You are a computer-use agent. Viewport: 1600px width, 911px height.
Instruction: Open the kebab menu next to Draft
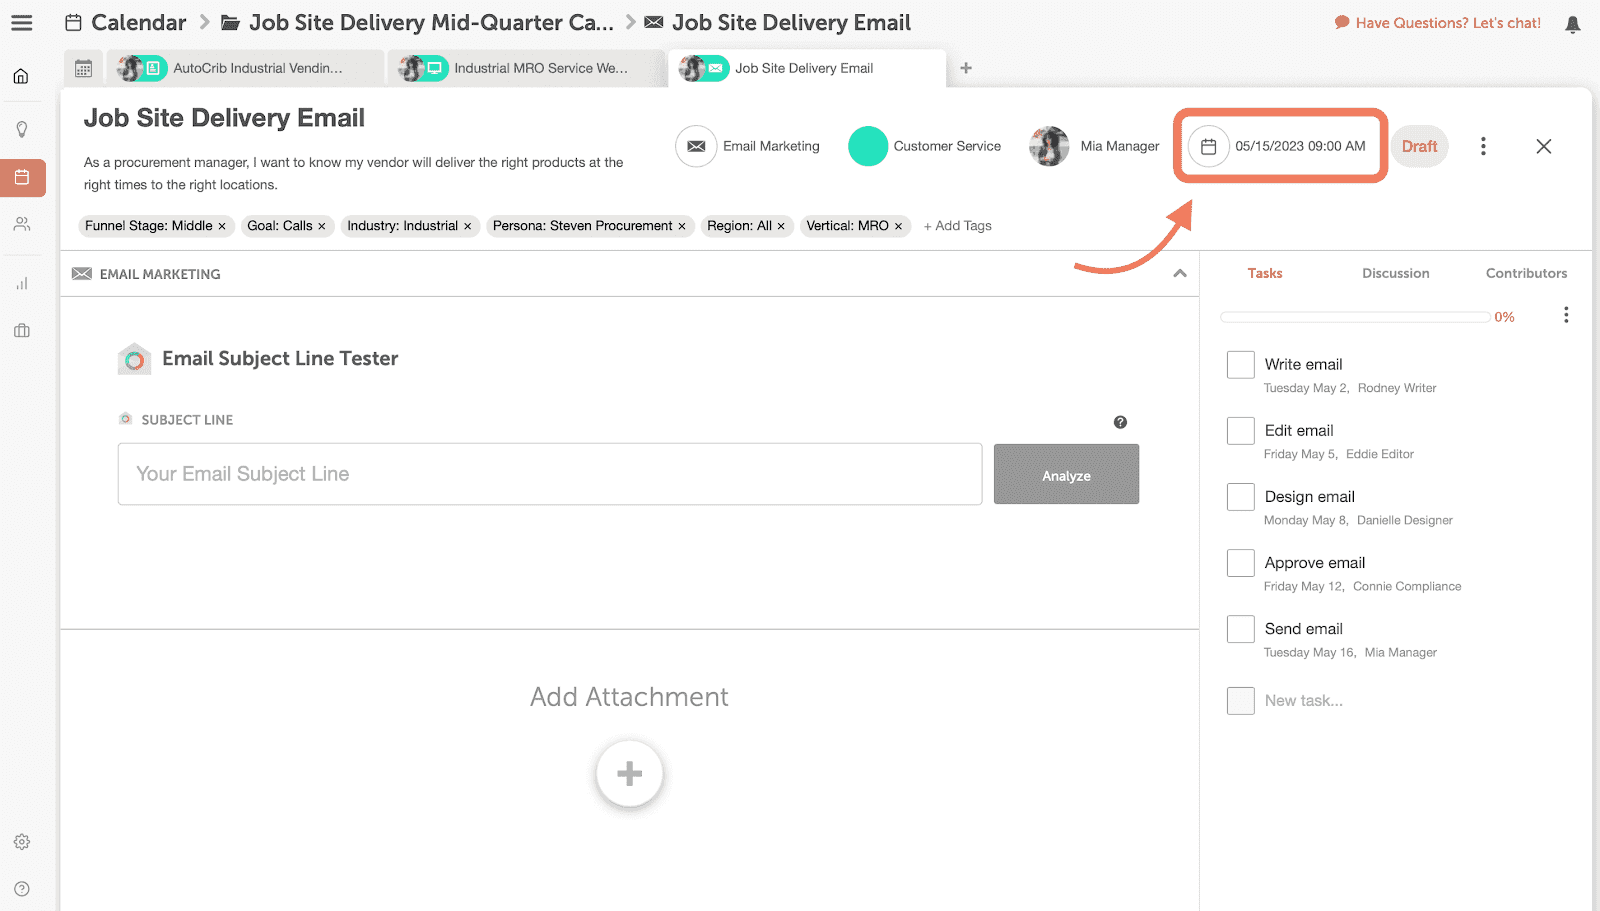pyautogui.click(x=1483, y=146)
